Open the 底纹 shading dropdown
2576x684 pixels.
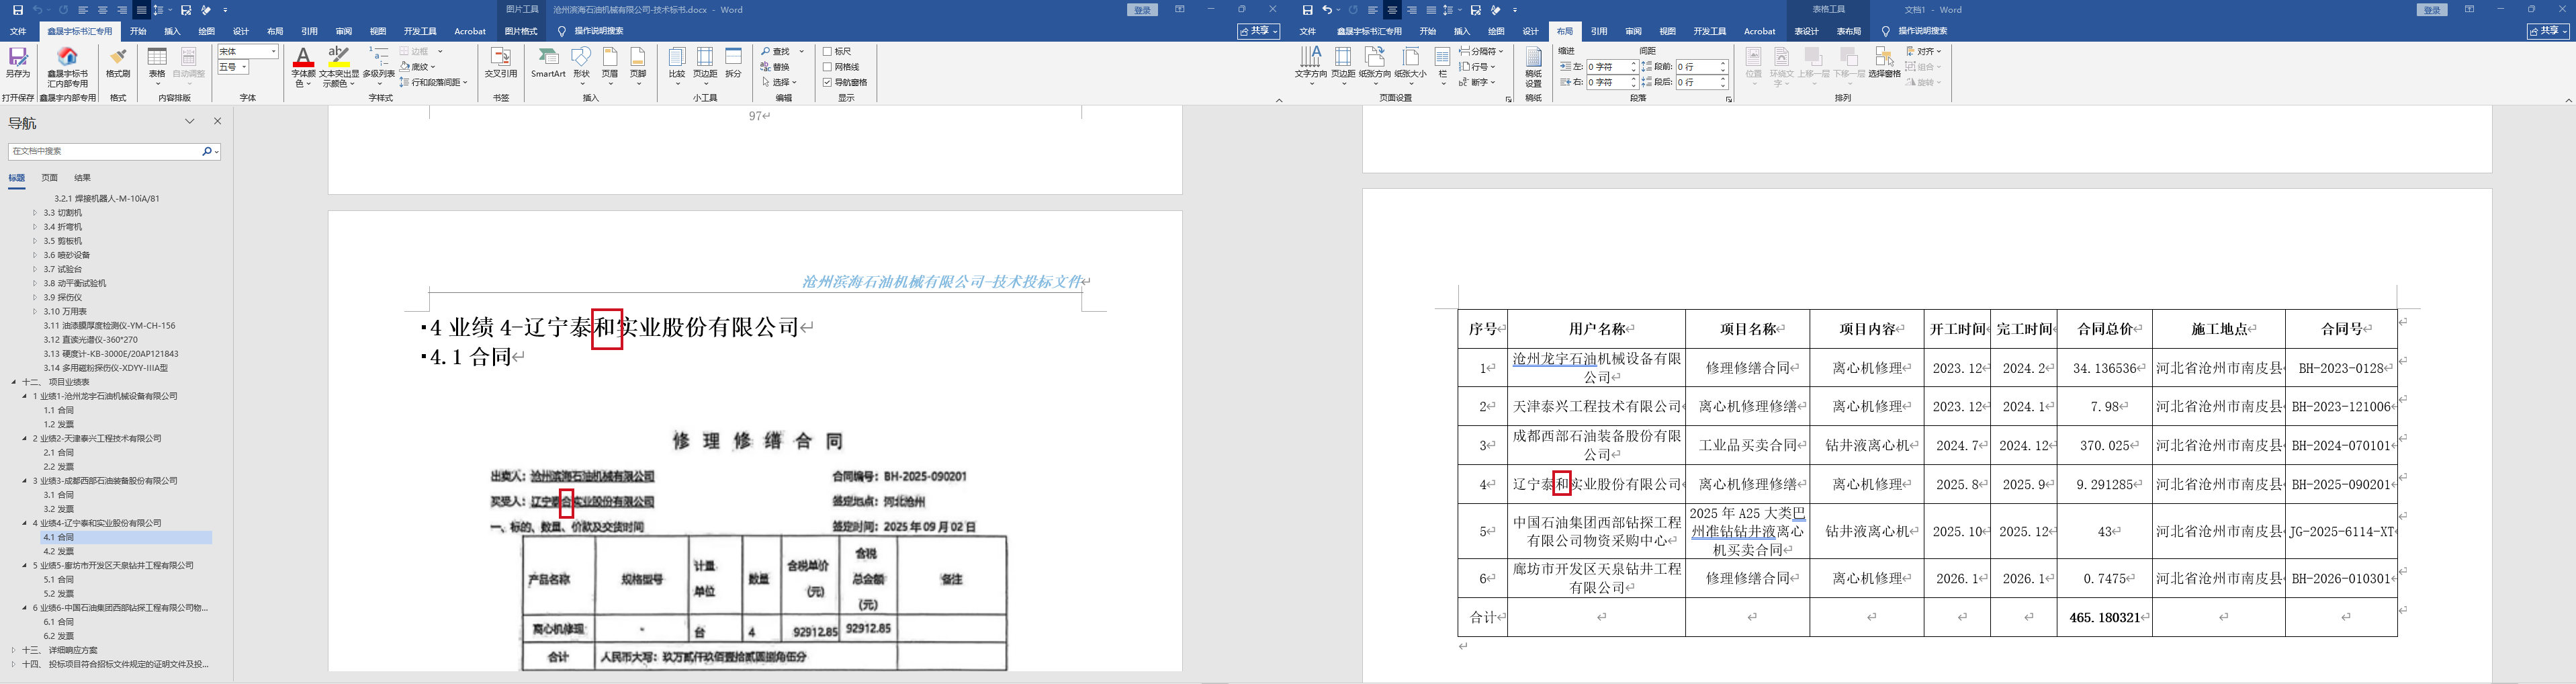click(418, 67)
